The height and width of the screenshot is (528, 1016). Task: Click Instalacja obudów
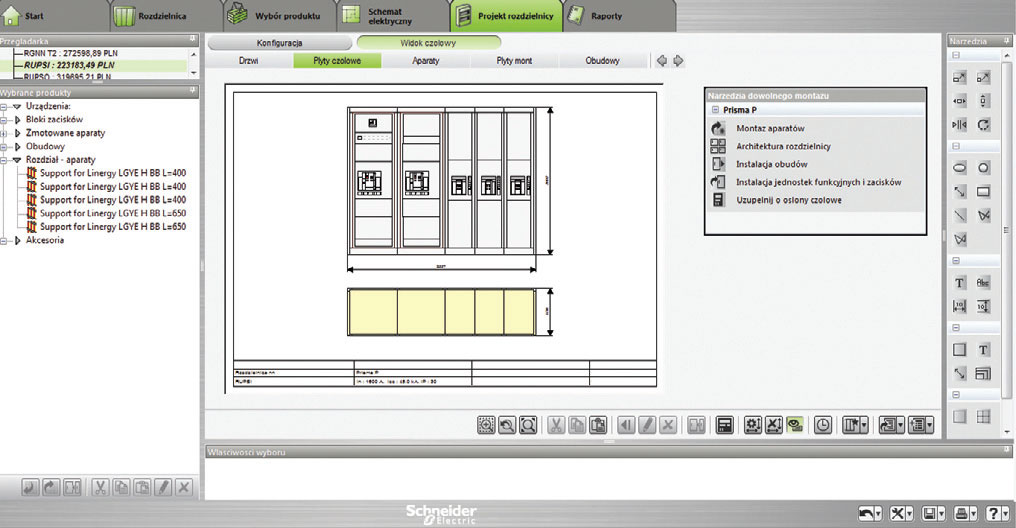[772, 165]
